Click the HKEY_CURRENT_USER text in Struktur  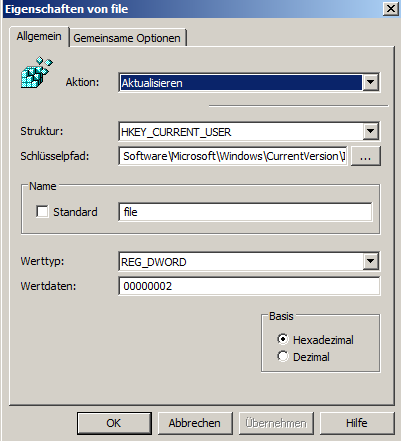pos(176,132)
